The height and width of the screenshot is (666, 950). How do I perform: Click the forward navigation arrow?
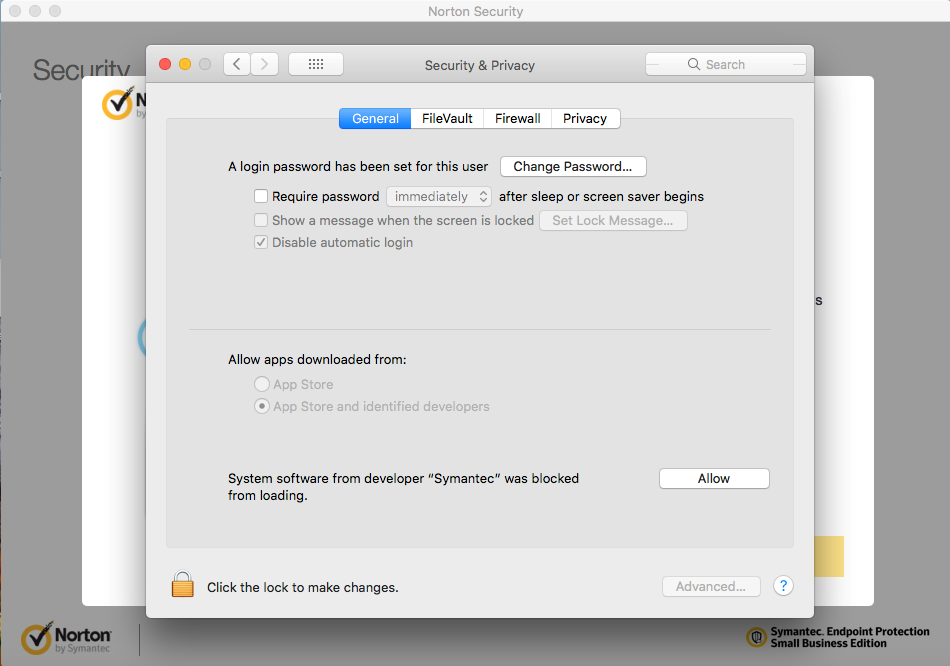pyautogui.click(x=264, y=64)
